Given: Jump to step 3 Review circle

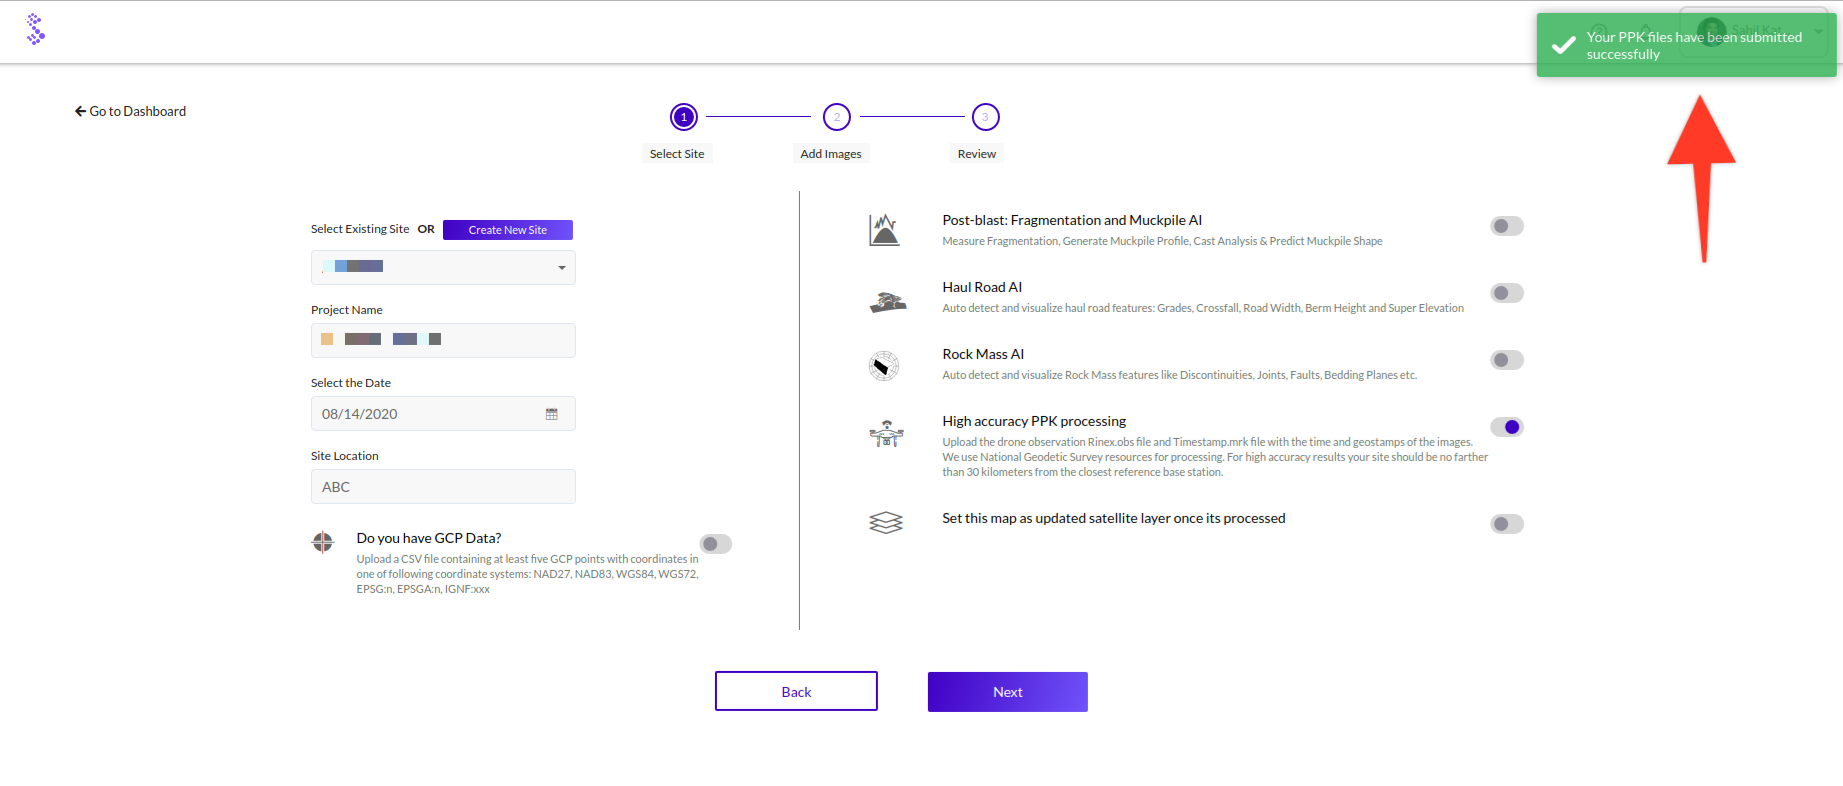Looking at the screenshot, I should (x=985, y=117).
